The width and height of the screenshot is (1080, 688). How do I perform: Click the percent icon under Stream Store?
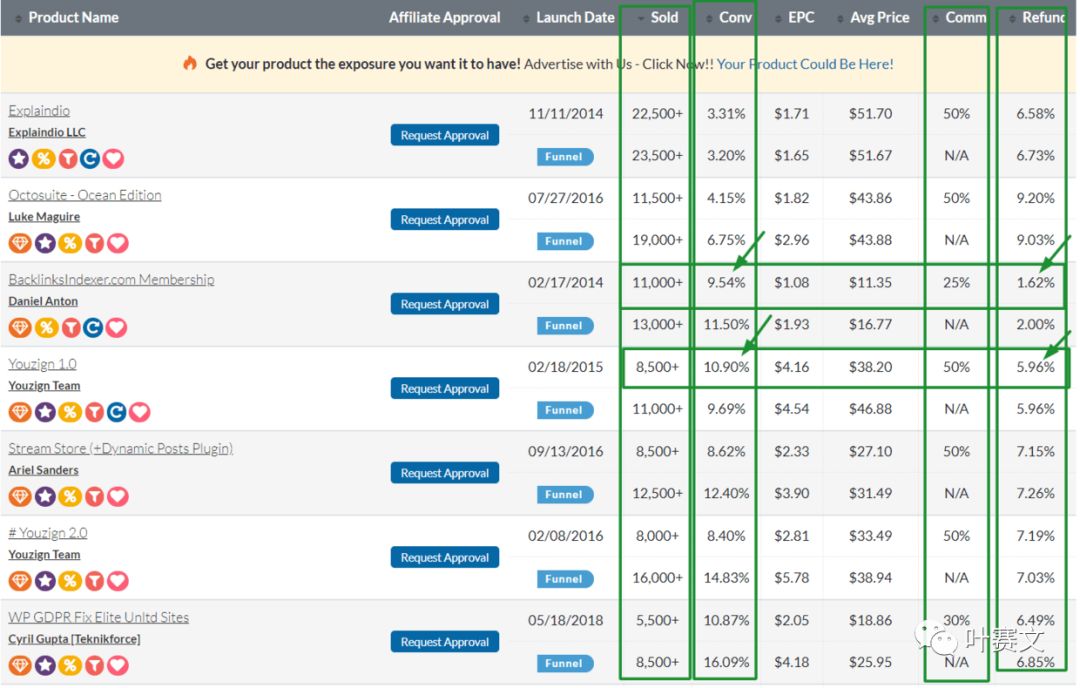tap(70, 497)
